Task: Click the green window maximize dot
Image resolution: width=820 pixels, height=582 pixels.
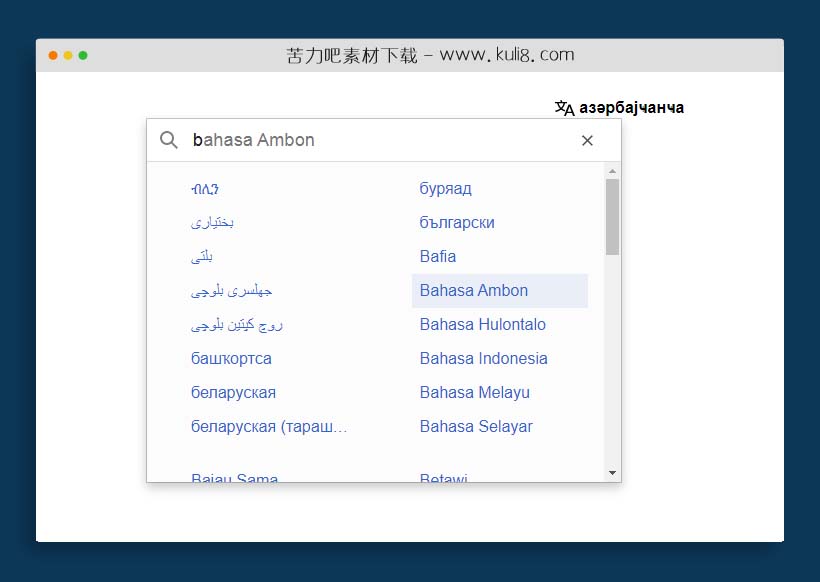Action: click(x=83, y=55)
